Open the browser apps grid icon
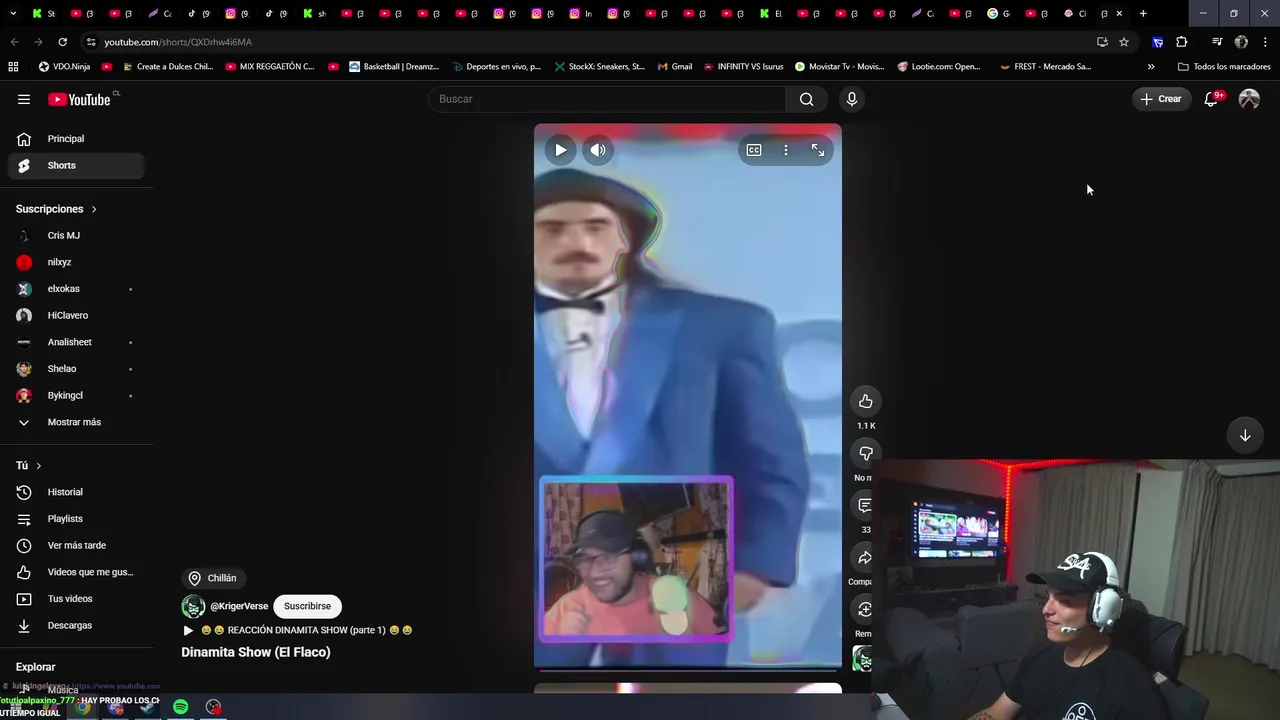This screenshot has height=720, width=1280. 13,67
